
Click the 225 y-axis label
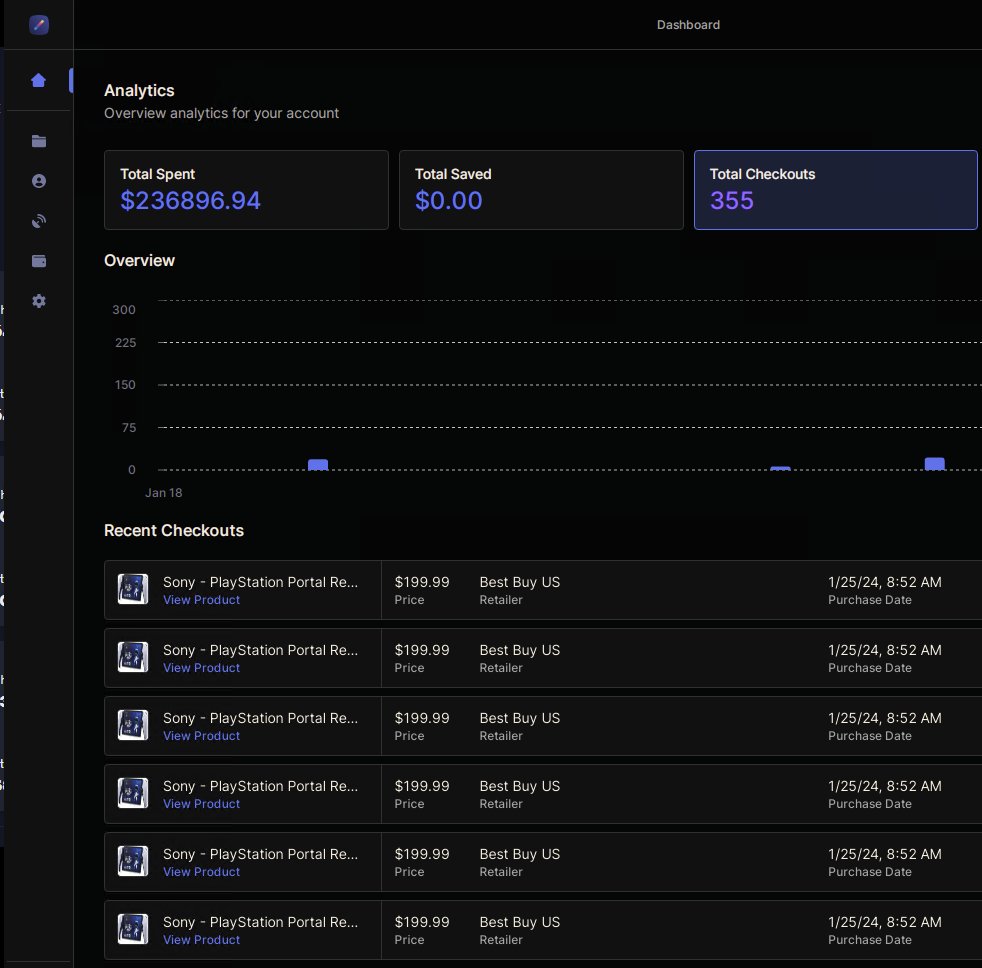click(x=125, y=342)
